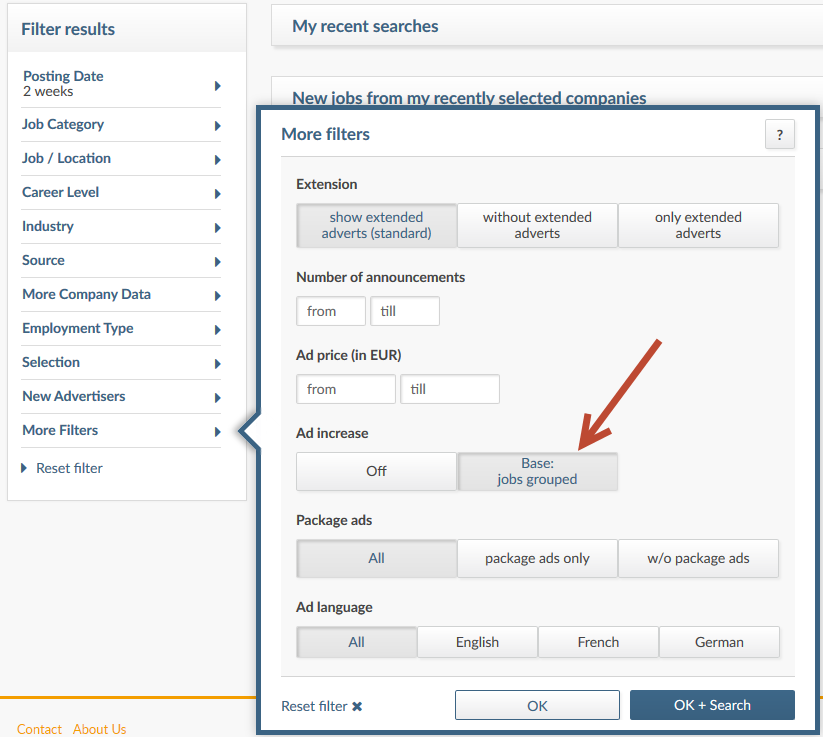Open the Career Level filter
823x737 pixels.
[x=218, y=193]
